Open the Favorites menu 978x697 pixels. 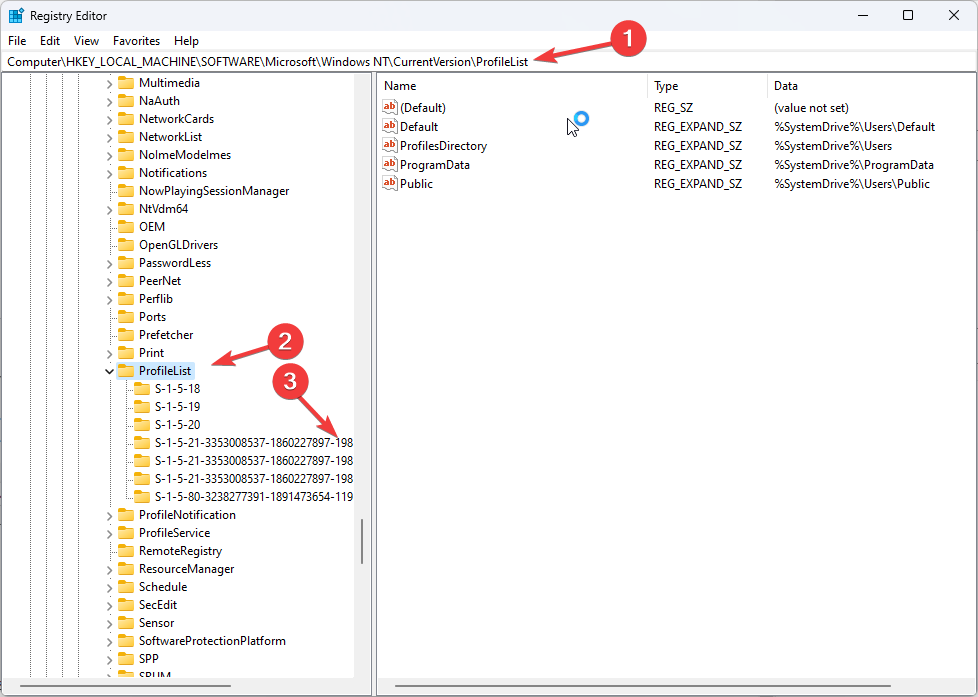(x=137, y=41)
